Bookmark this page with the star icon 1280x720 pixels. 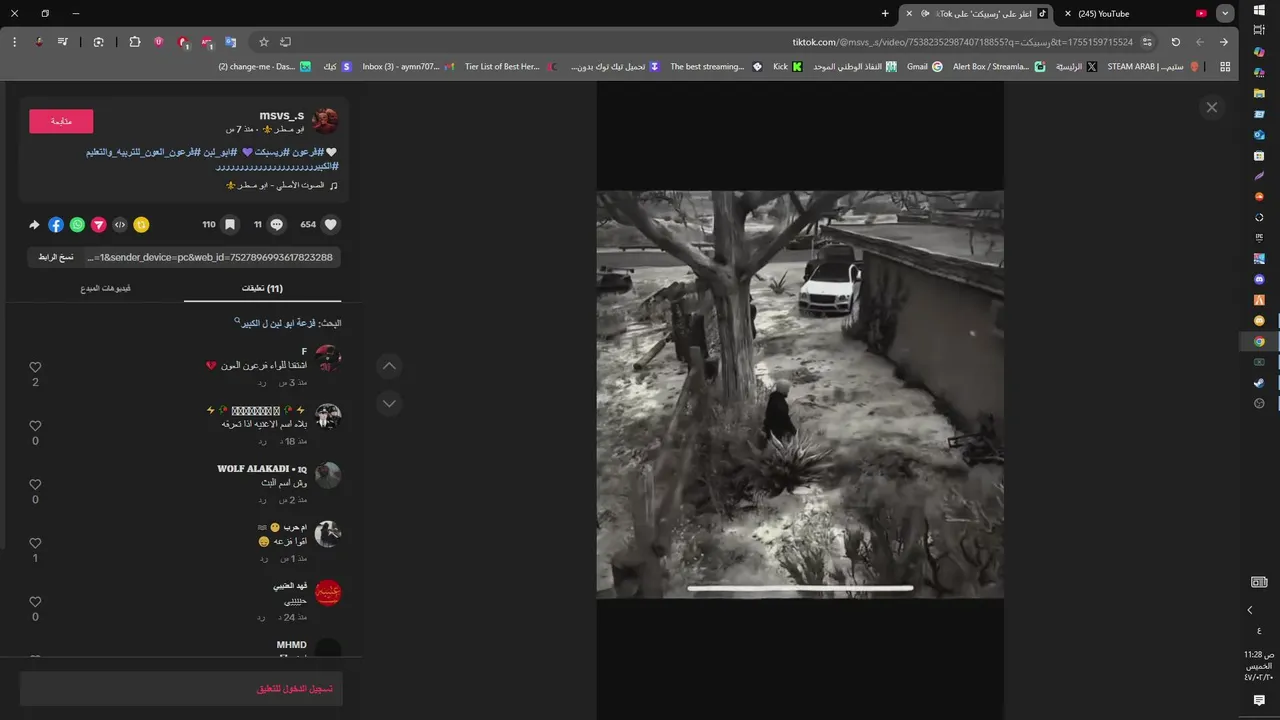pos(264,42)
